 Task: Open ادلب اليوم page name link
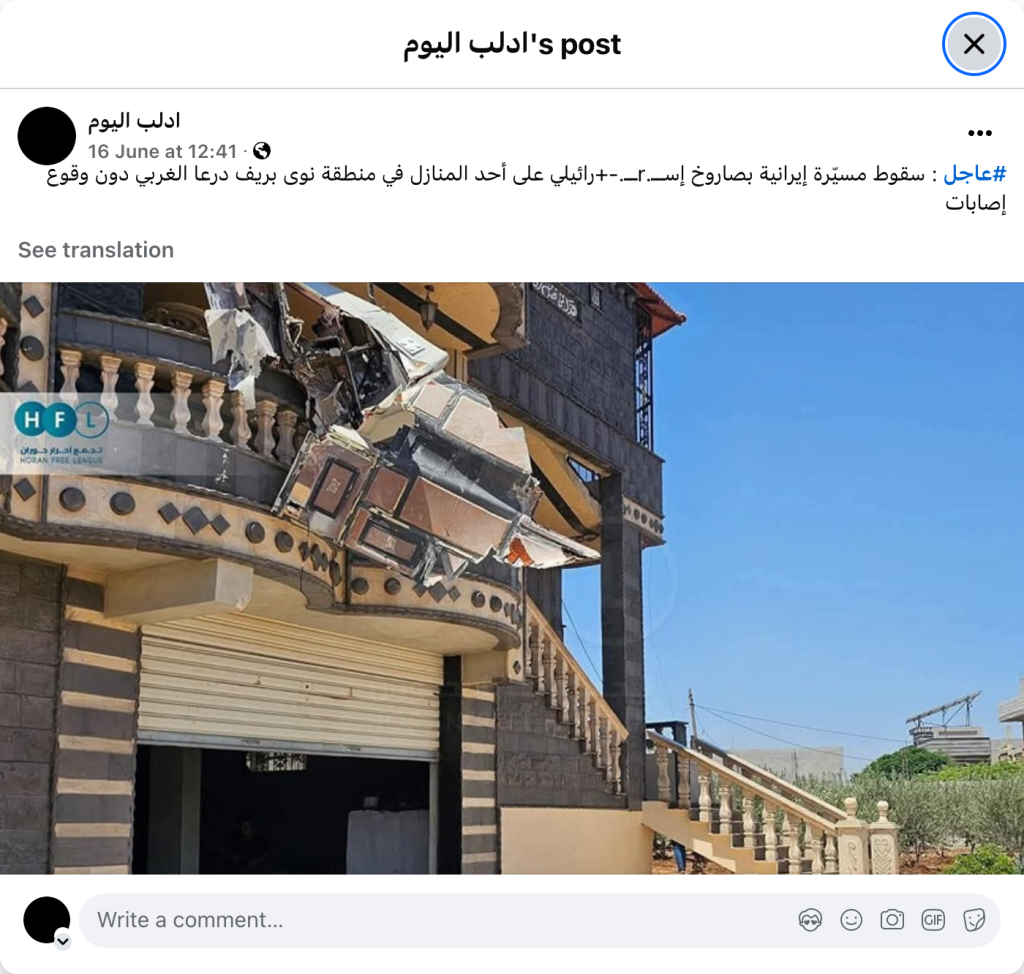pos(134,120)
